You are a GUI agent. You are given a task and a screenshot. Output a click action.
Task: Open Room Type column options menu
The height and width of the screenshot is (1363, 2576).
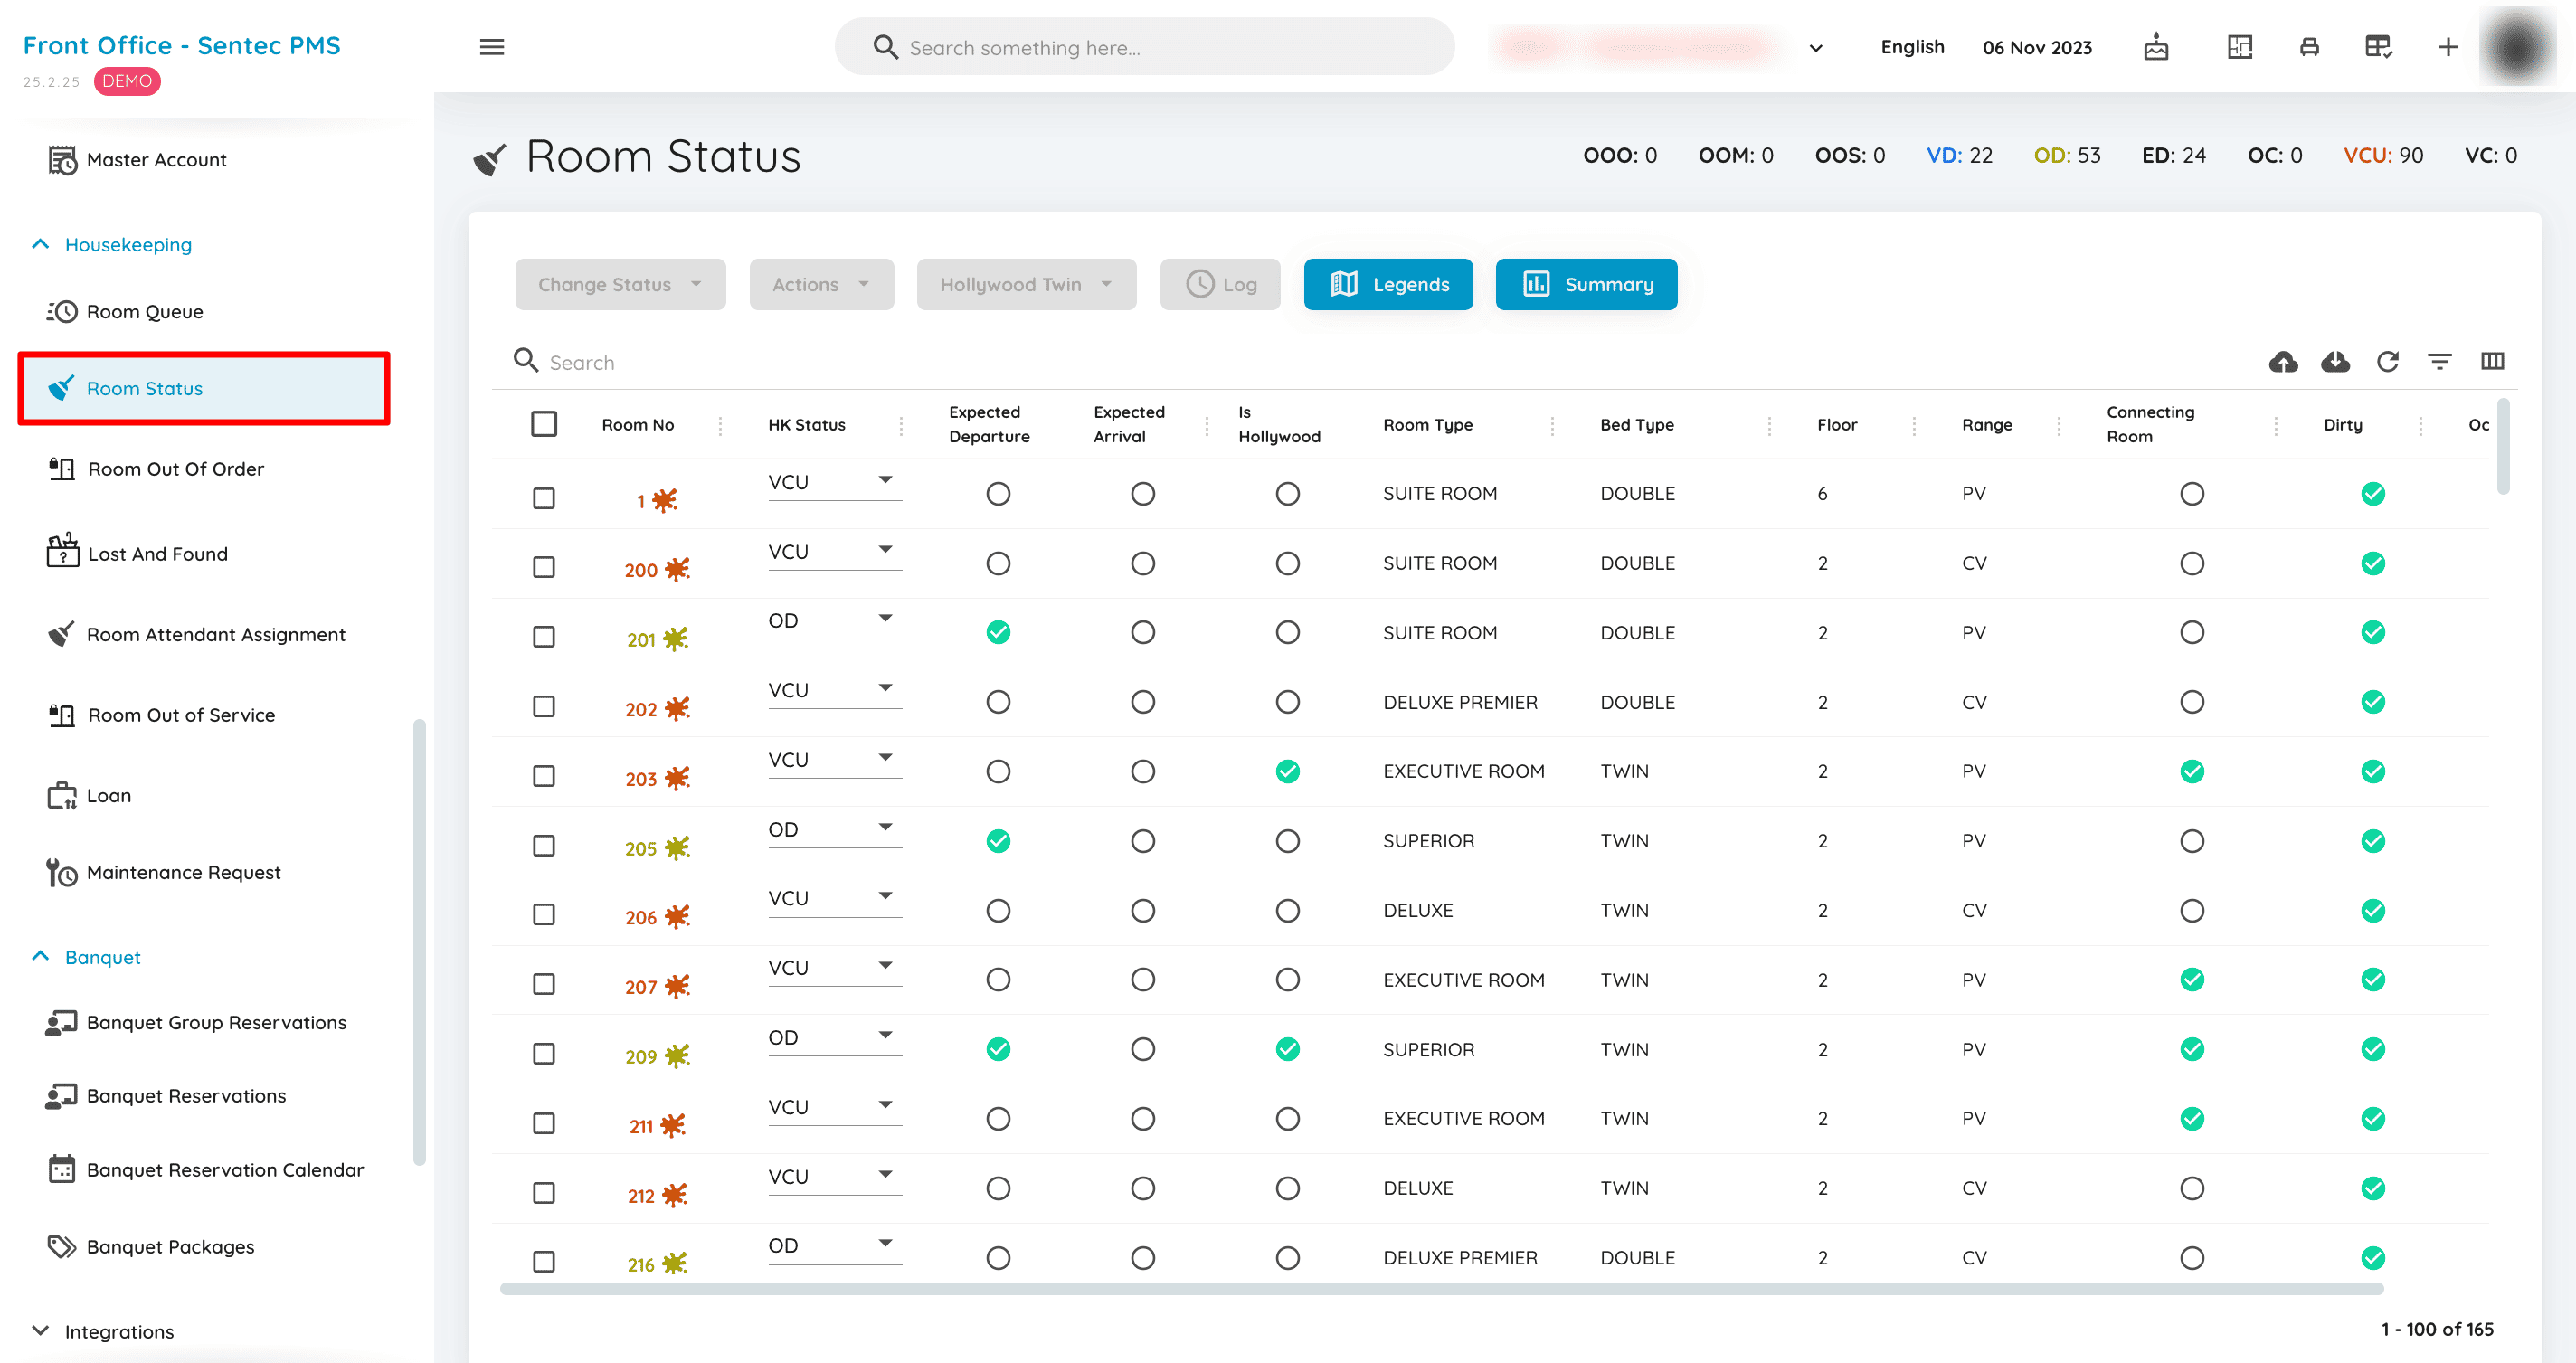(1551, 425)
